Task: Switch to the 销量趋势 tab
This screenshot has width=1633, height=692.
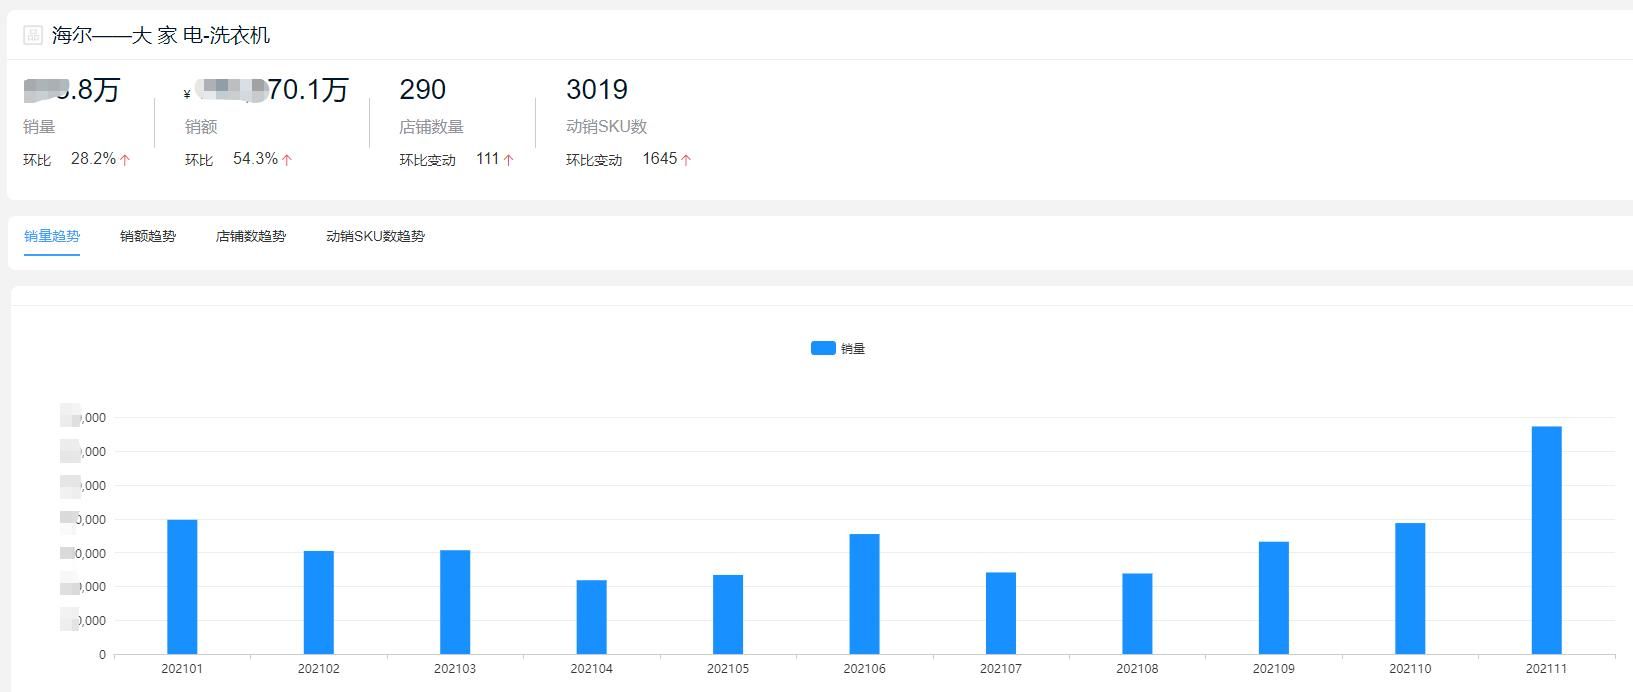Action: pos(52,236)
